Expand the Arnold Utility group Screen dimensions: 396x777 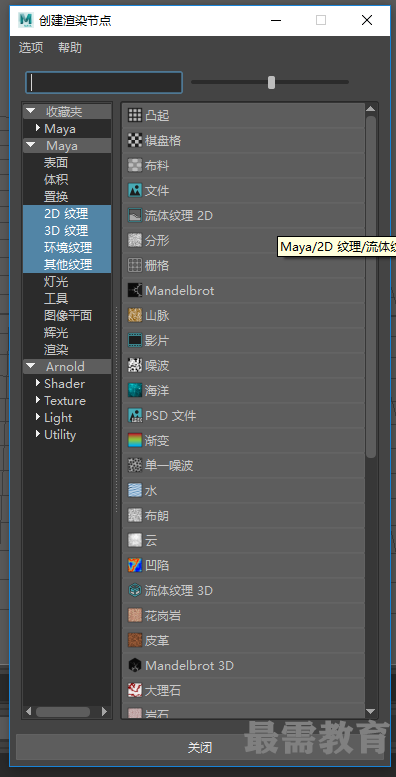38,434
